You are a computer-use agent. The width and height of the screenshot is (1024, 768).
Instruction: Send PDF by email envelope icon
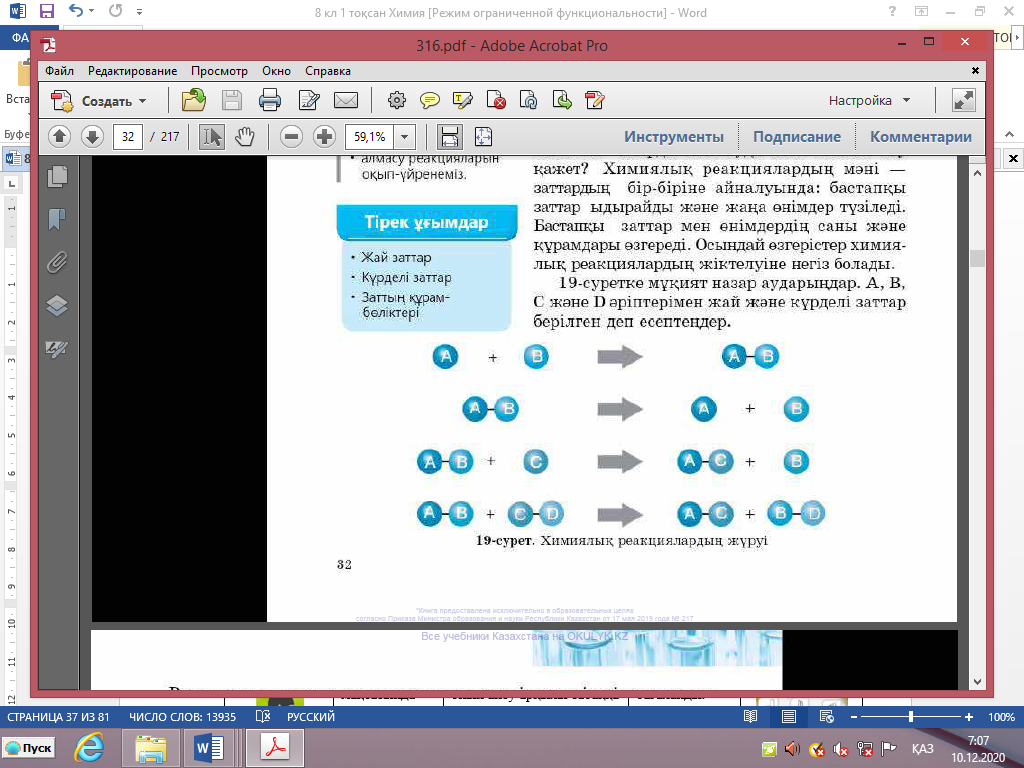click(345, 101)
